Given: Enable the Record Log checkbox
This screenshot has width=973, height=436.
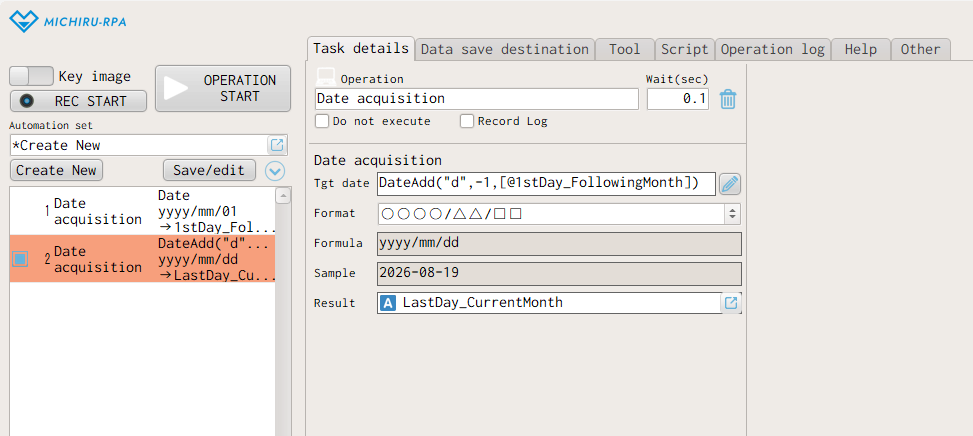Looking at the screenshot, I should click(x=467, y=121).
